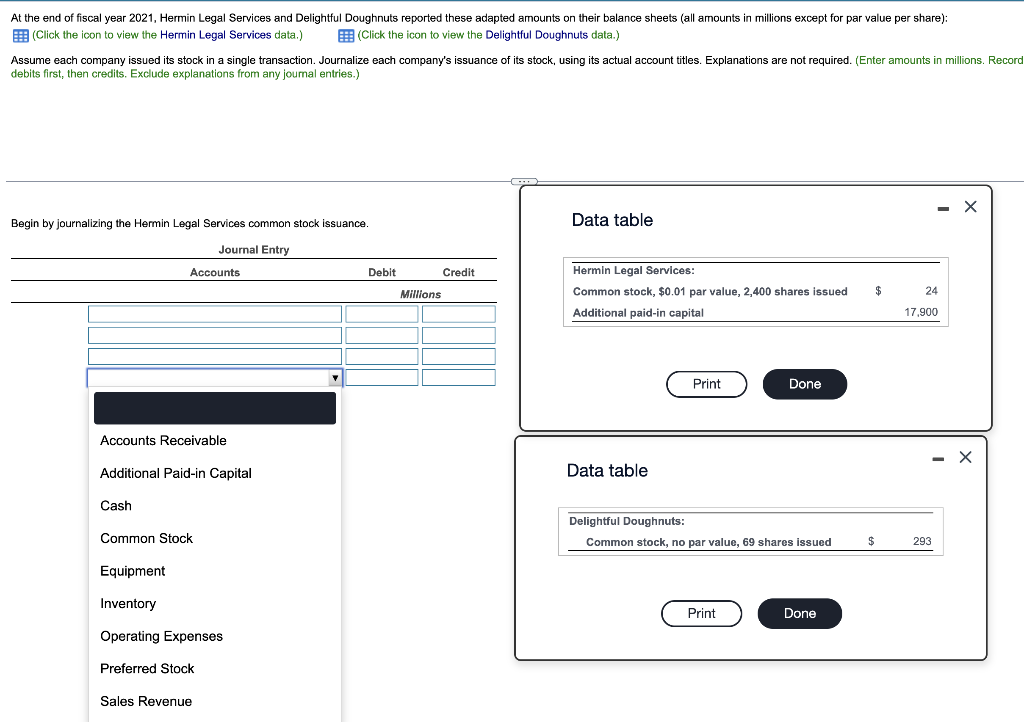Click the first-row account name field
This screenshot has height=722, width=1024.
click(215, 314)
